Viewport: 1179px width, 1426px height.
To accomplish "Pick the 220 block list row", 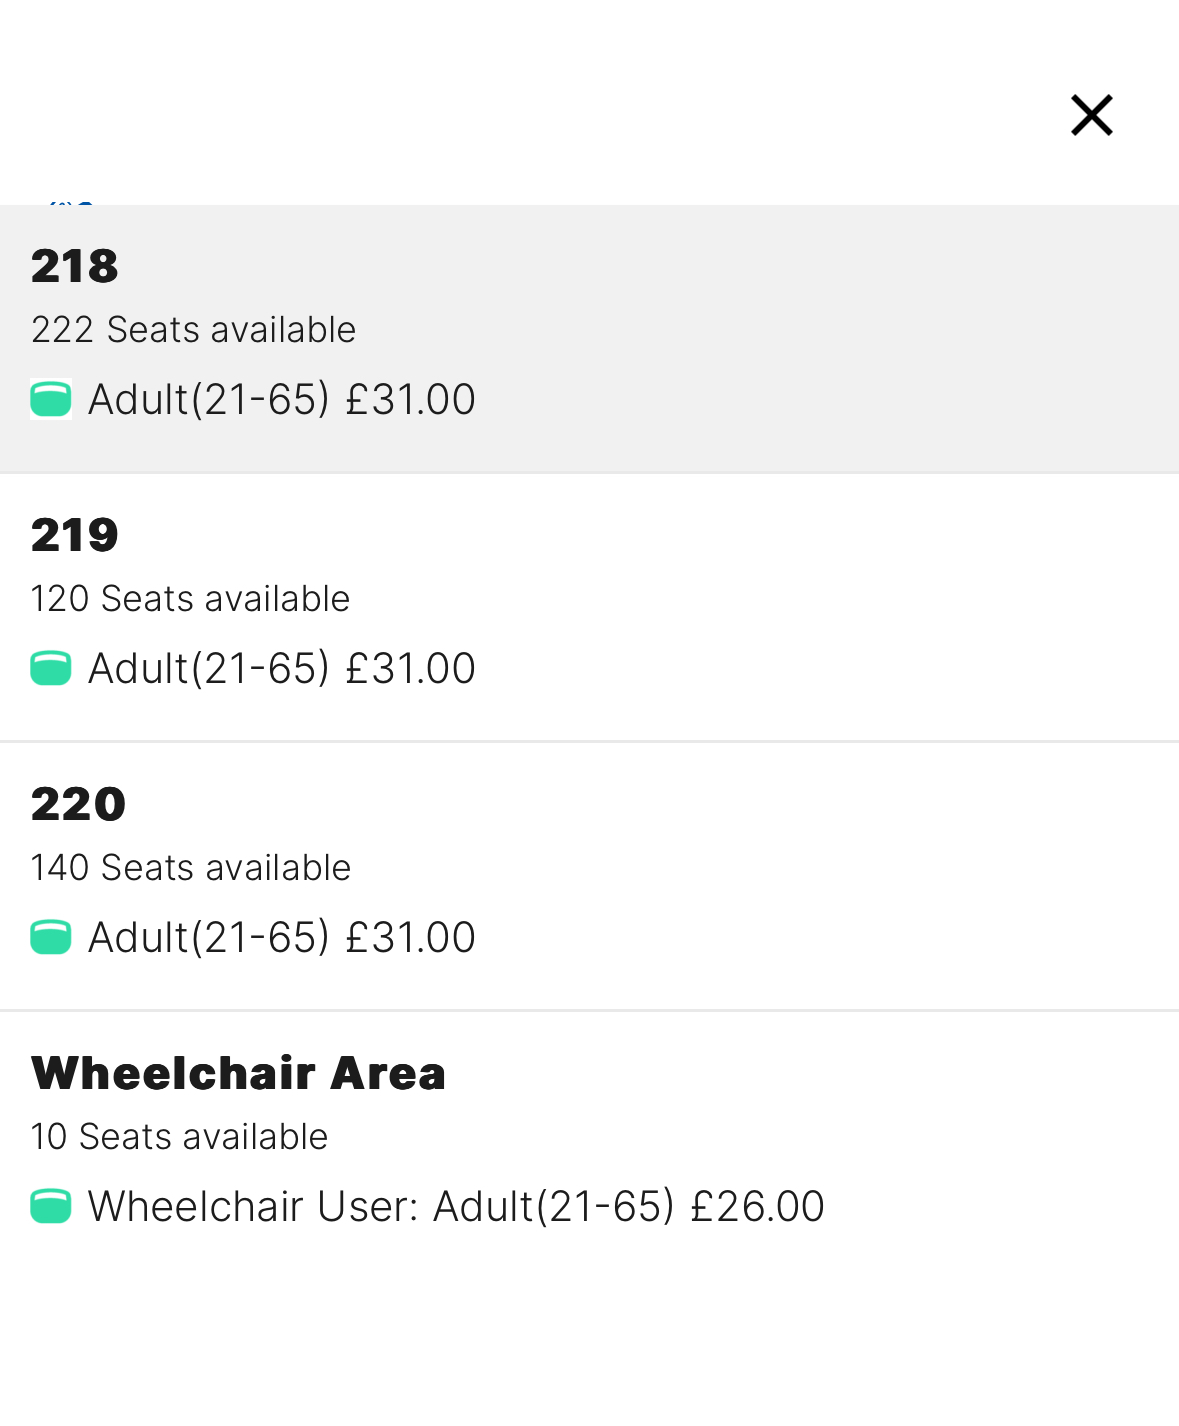I will (x=589, y=876).
